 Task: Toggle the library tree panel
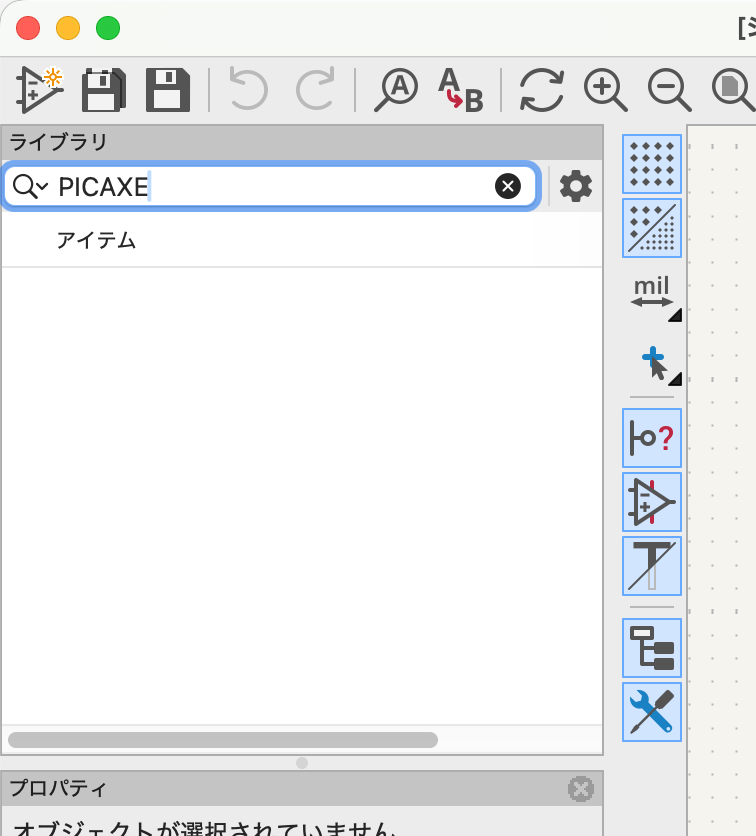652,648
